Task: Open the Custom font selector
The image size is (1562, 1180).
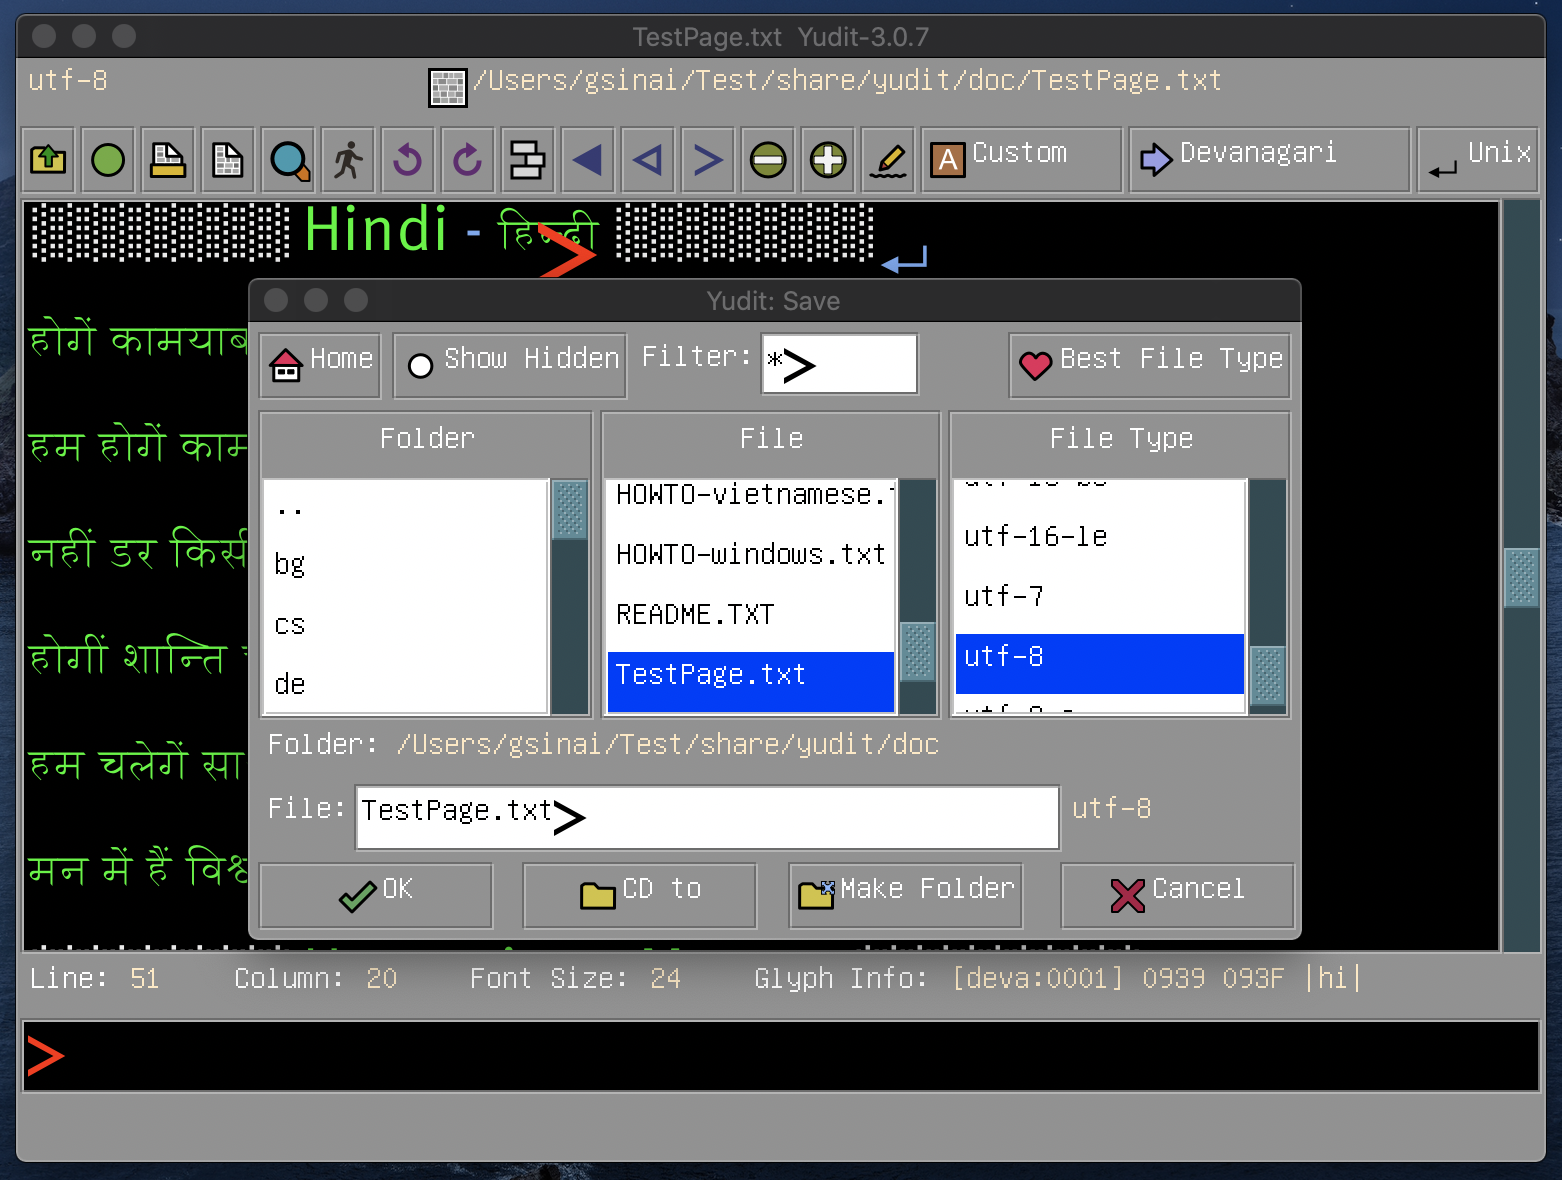Action: pos(1020,160)
